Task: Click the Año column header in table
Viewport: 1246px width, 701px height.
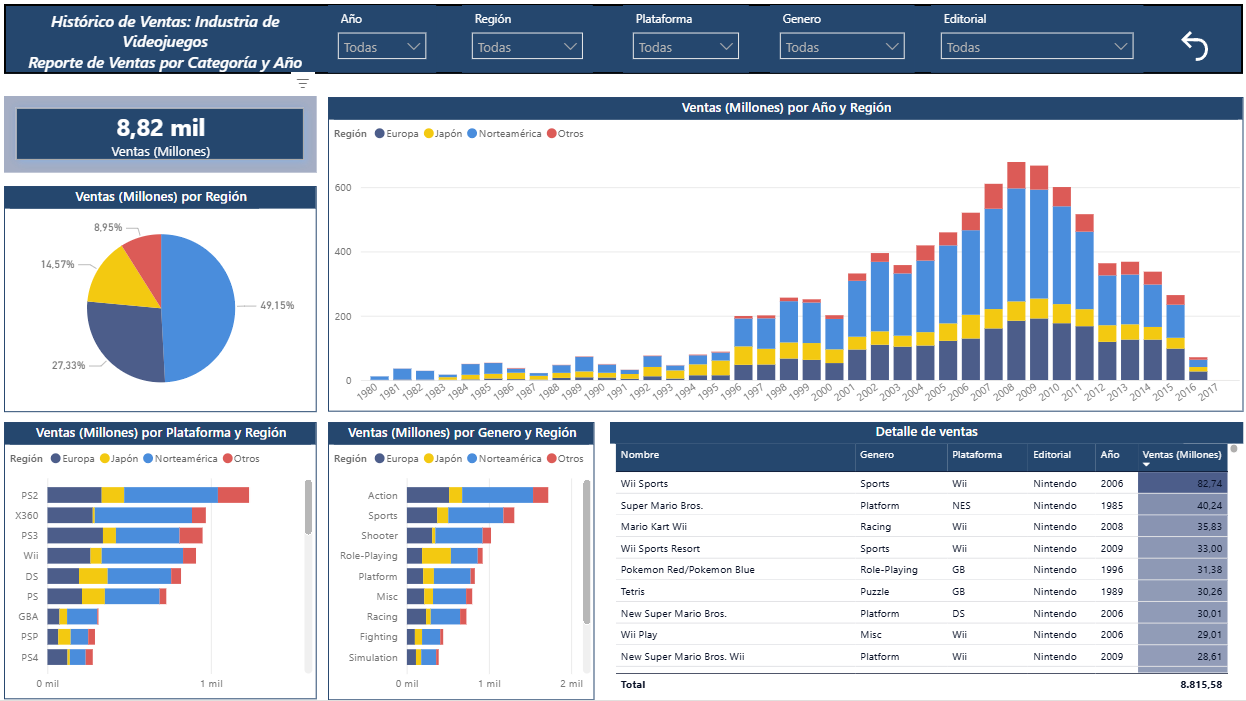Action: (1110, 455)
